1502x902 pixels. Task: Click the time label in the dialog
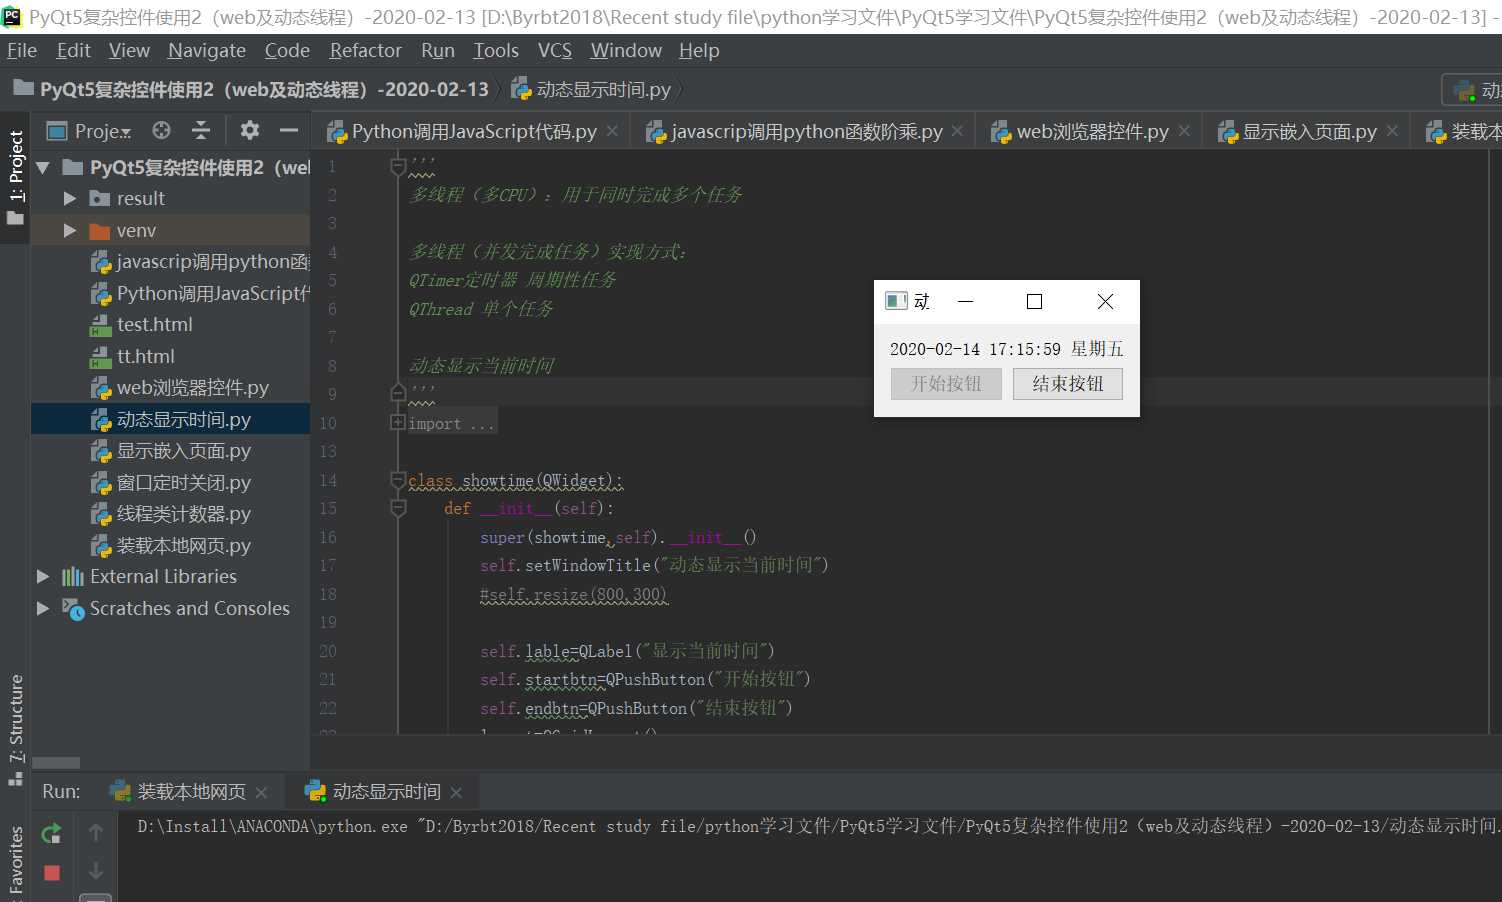(1007, 349)
